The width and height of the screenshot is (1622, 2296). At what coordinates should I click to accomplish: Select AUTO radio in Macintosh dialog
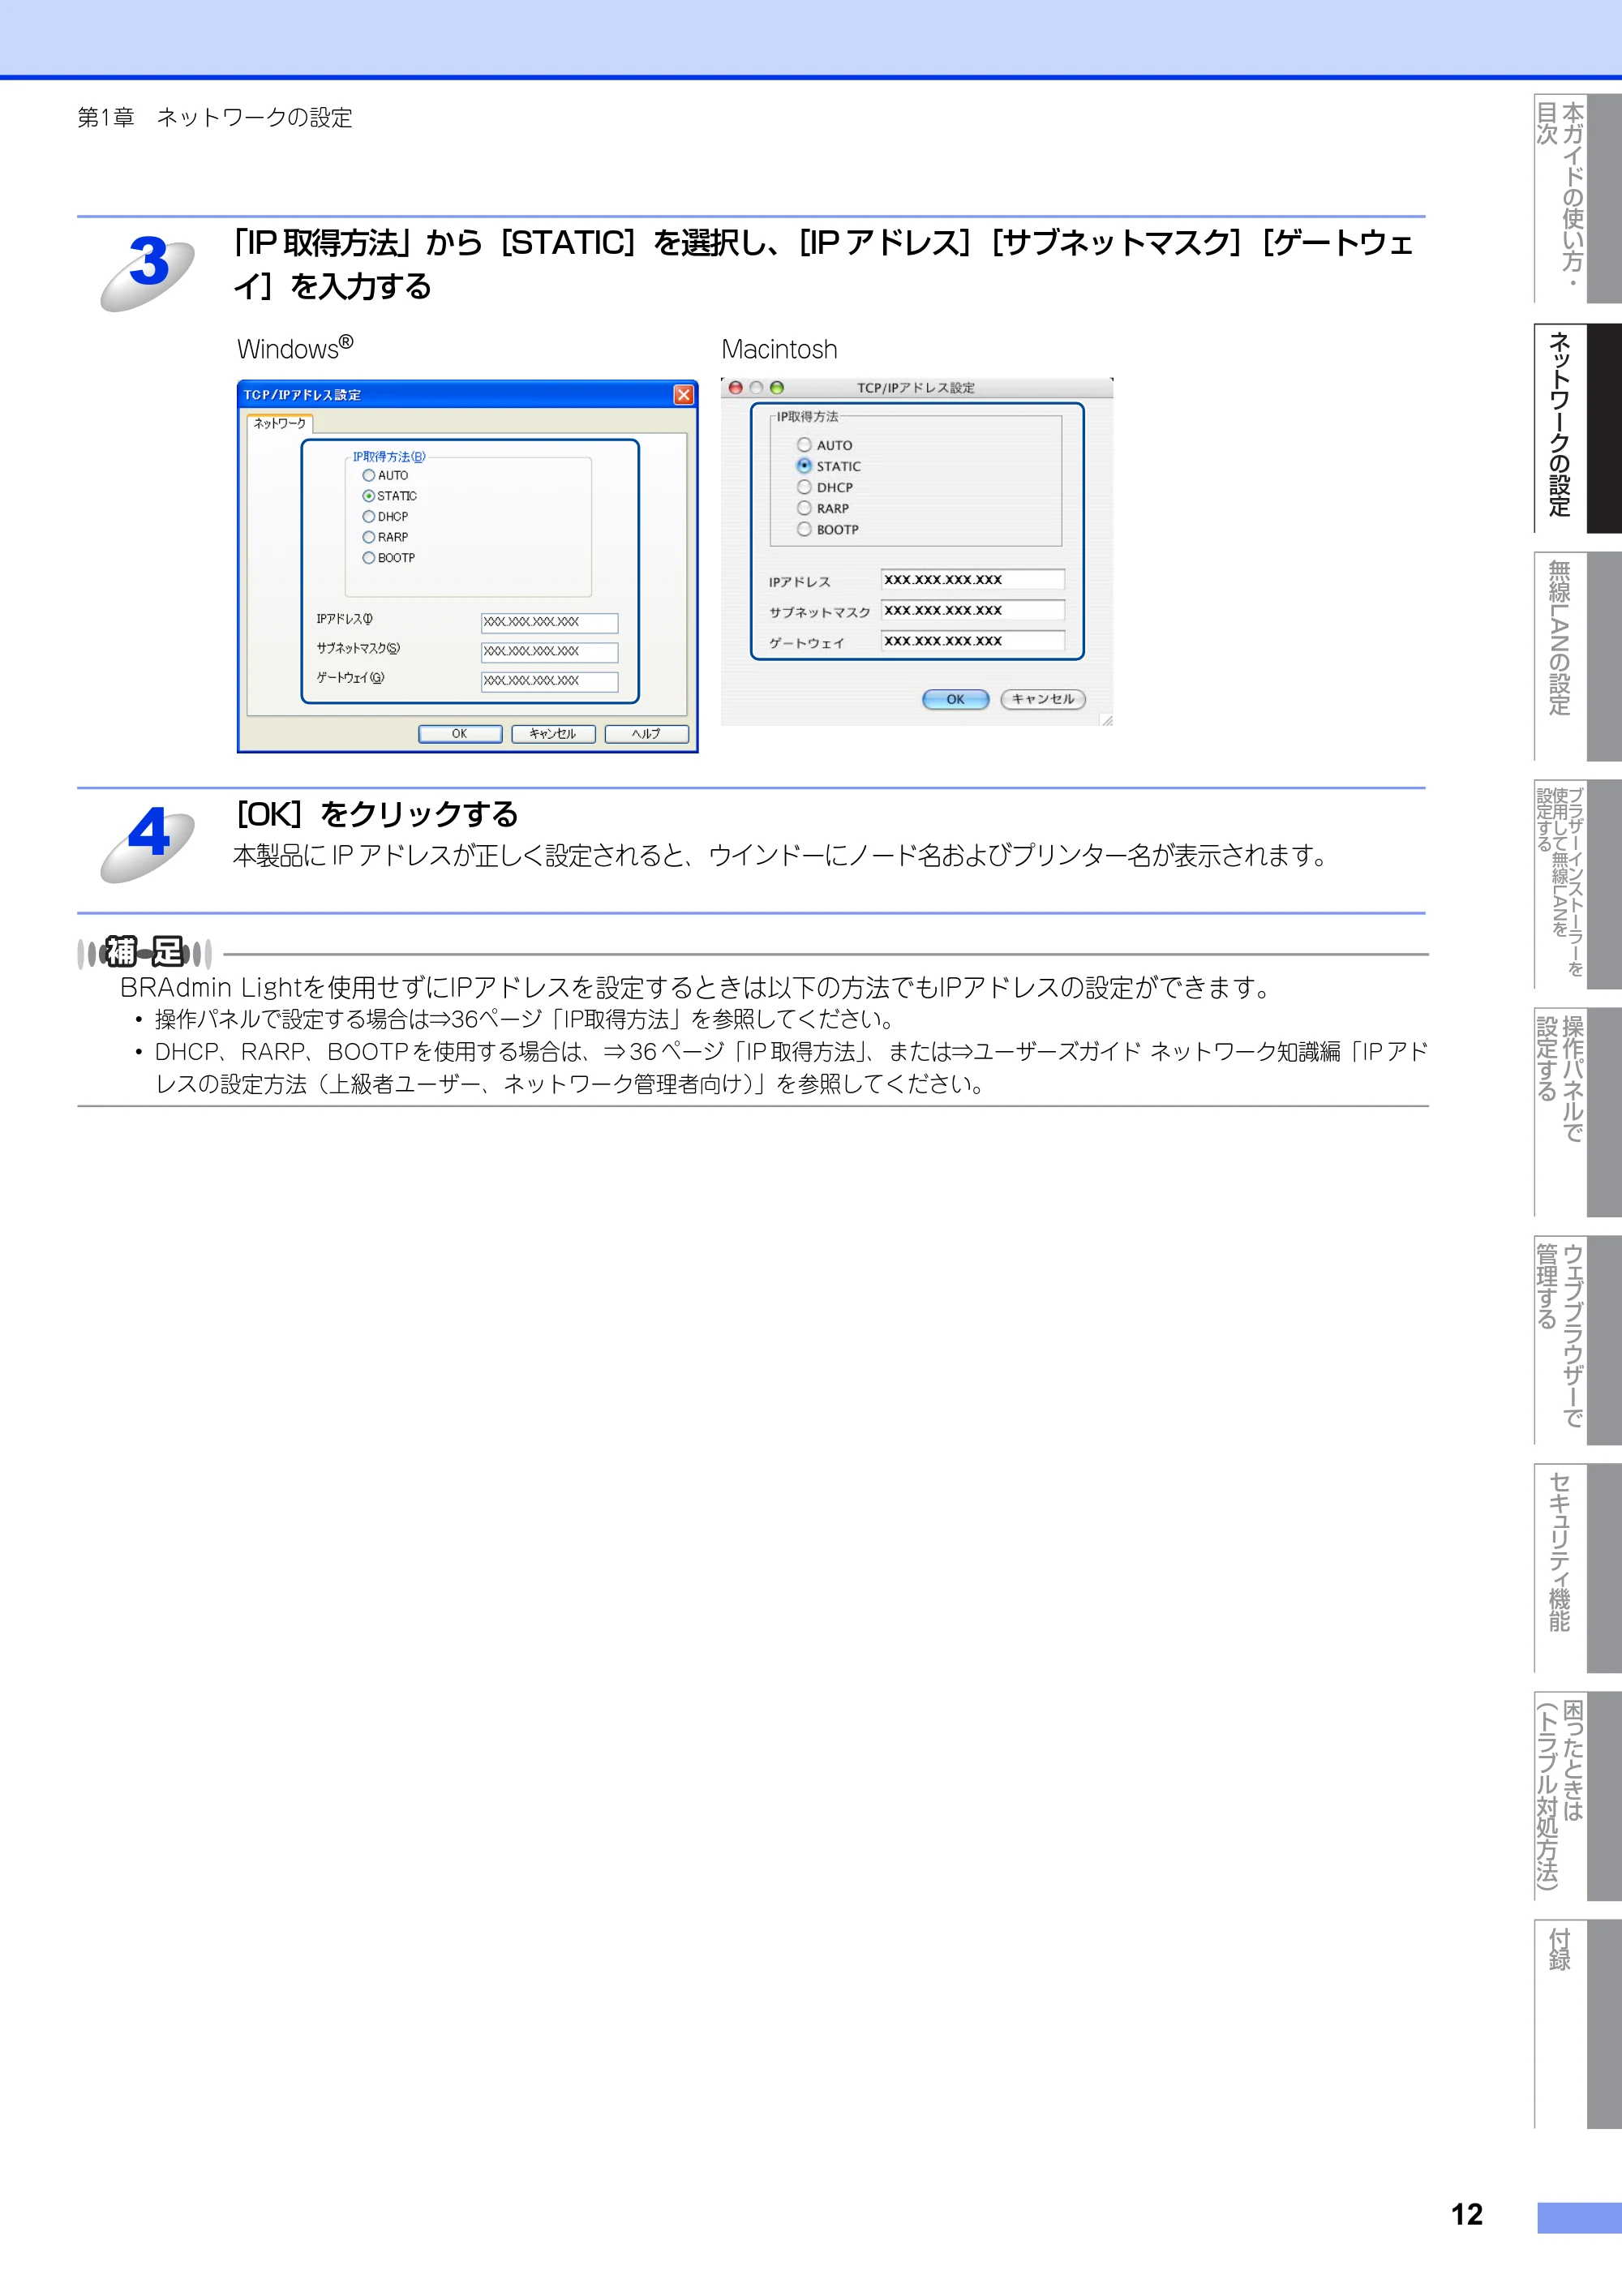point(804,445)
